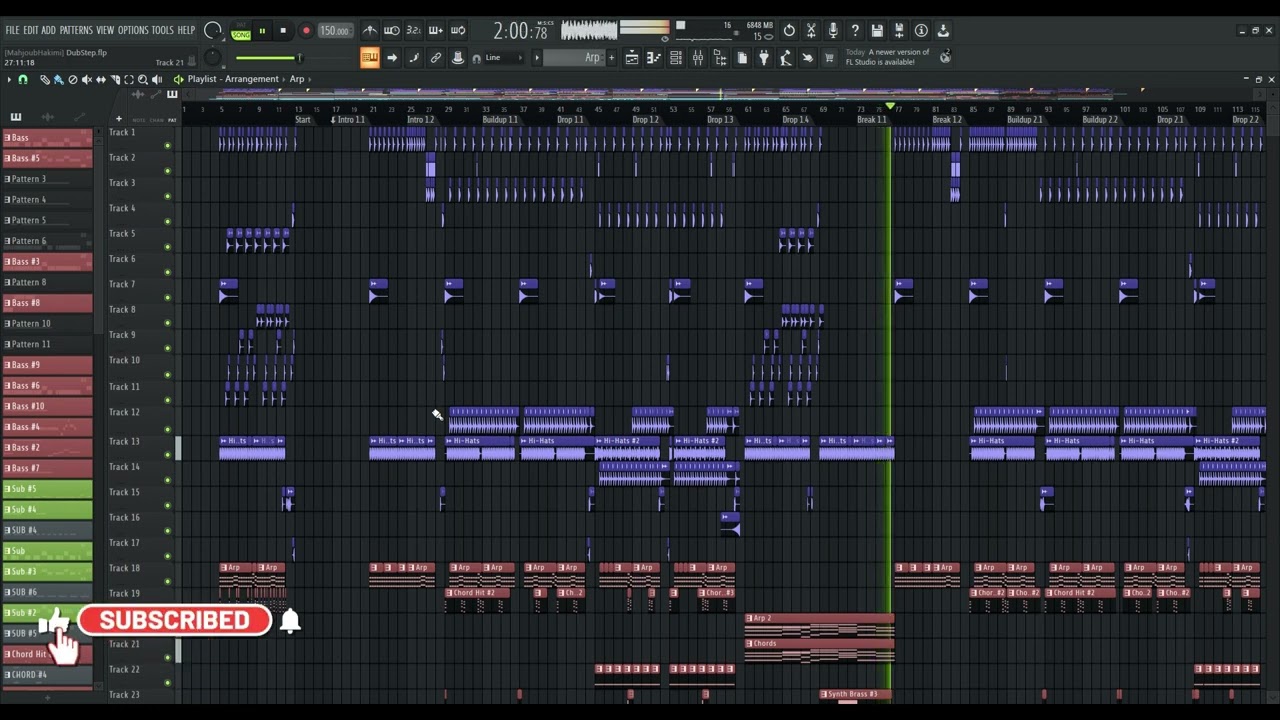Open the shopping cart content library
Viewport: 1280px width, 720px height.
tap(828, 58)
